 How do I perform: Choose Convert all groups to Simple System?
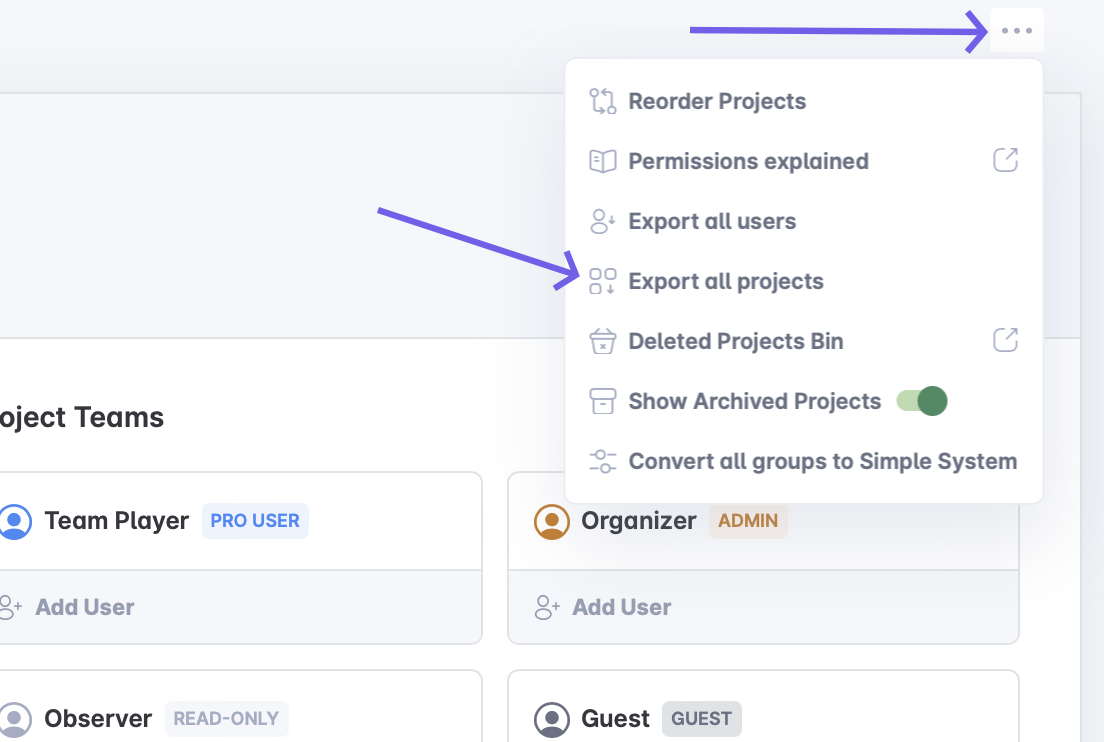(822, 461)
